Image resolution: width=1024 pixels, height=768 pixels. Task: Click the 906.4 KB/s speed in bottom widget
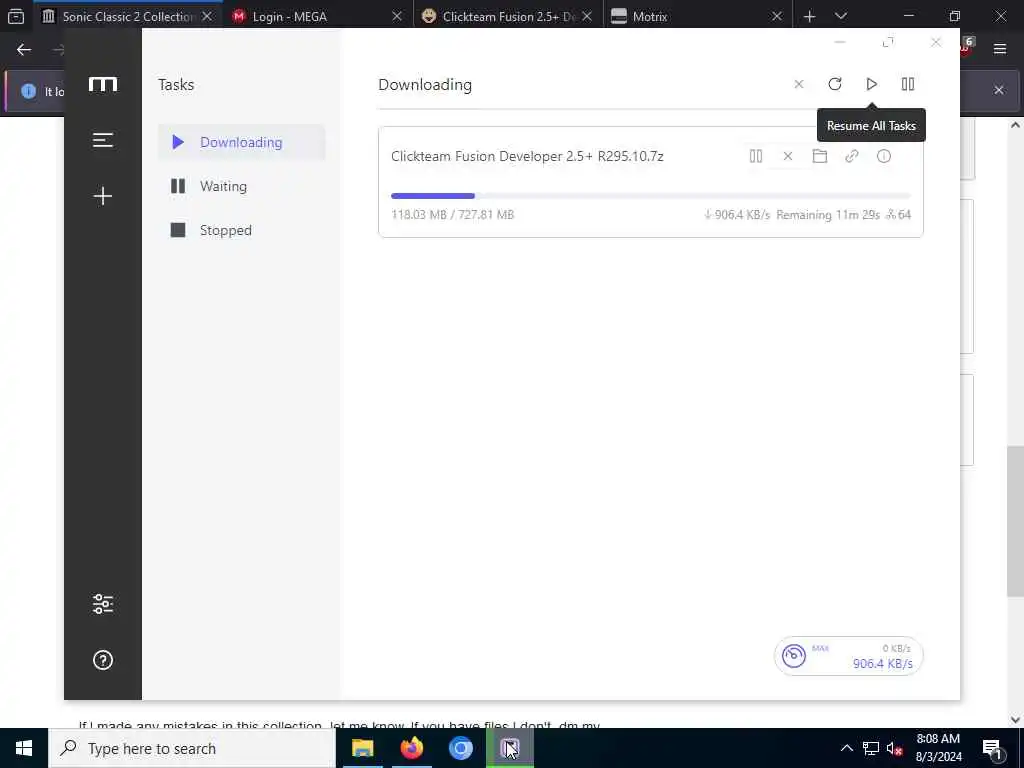(882, 664)
